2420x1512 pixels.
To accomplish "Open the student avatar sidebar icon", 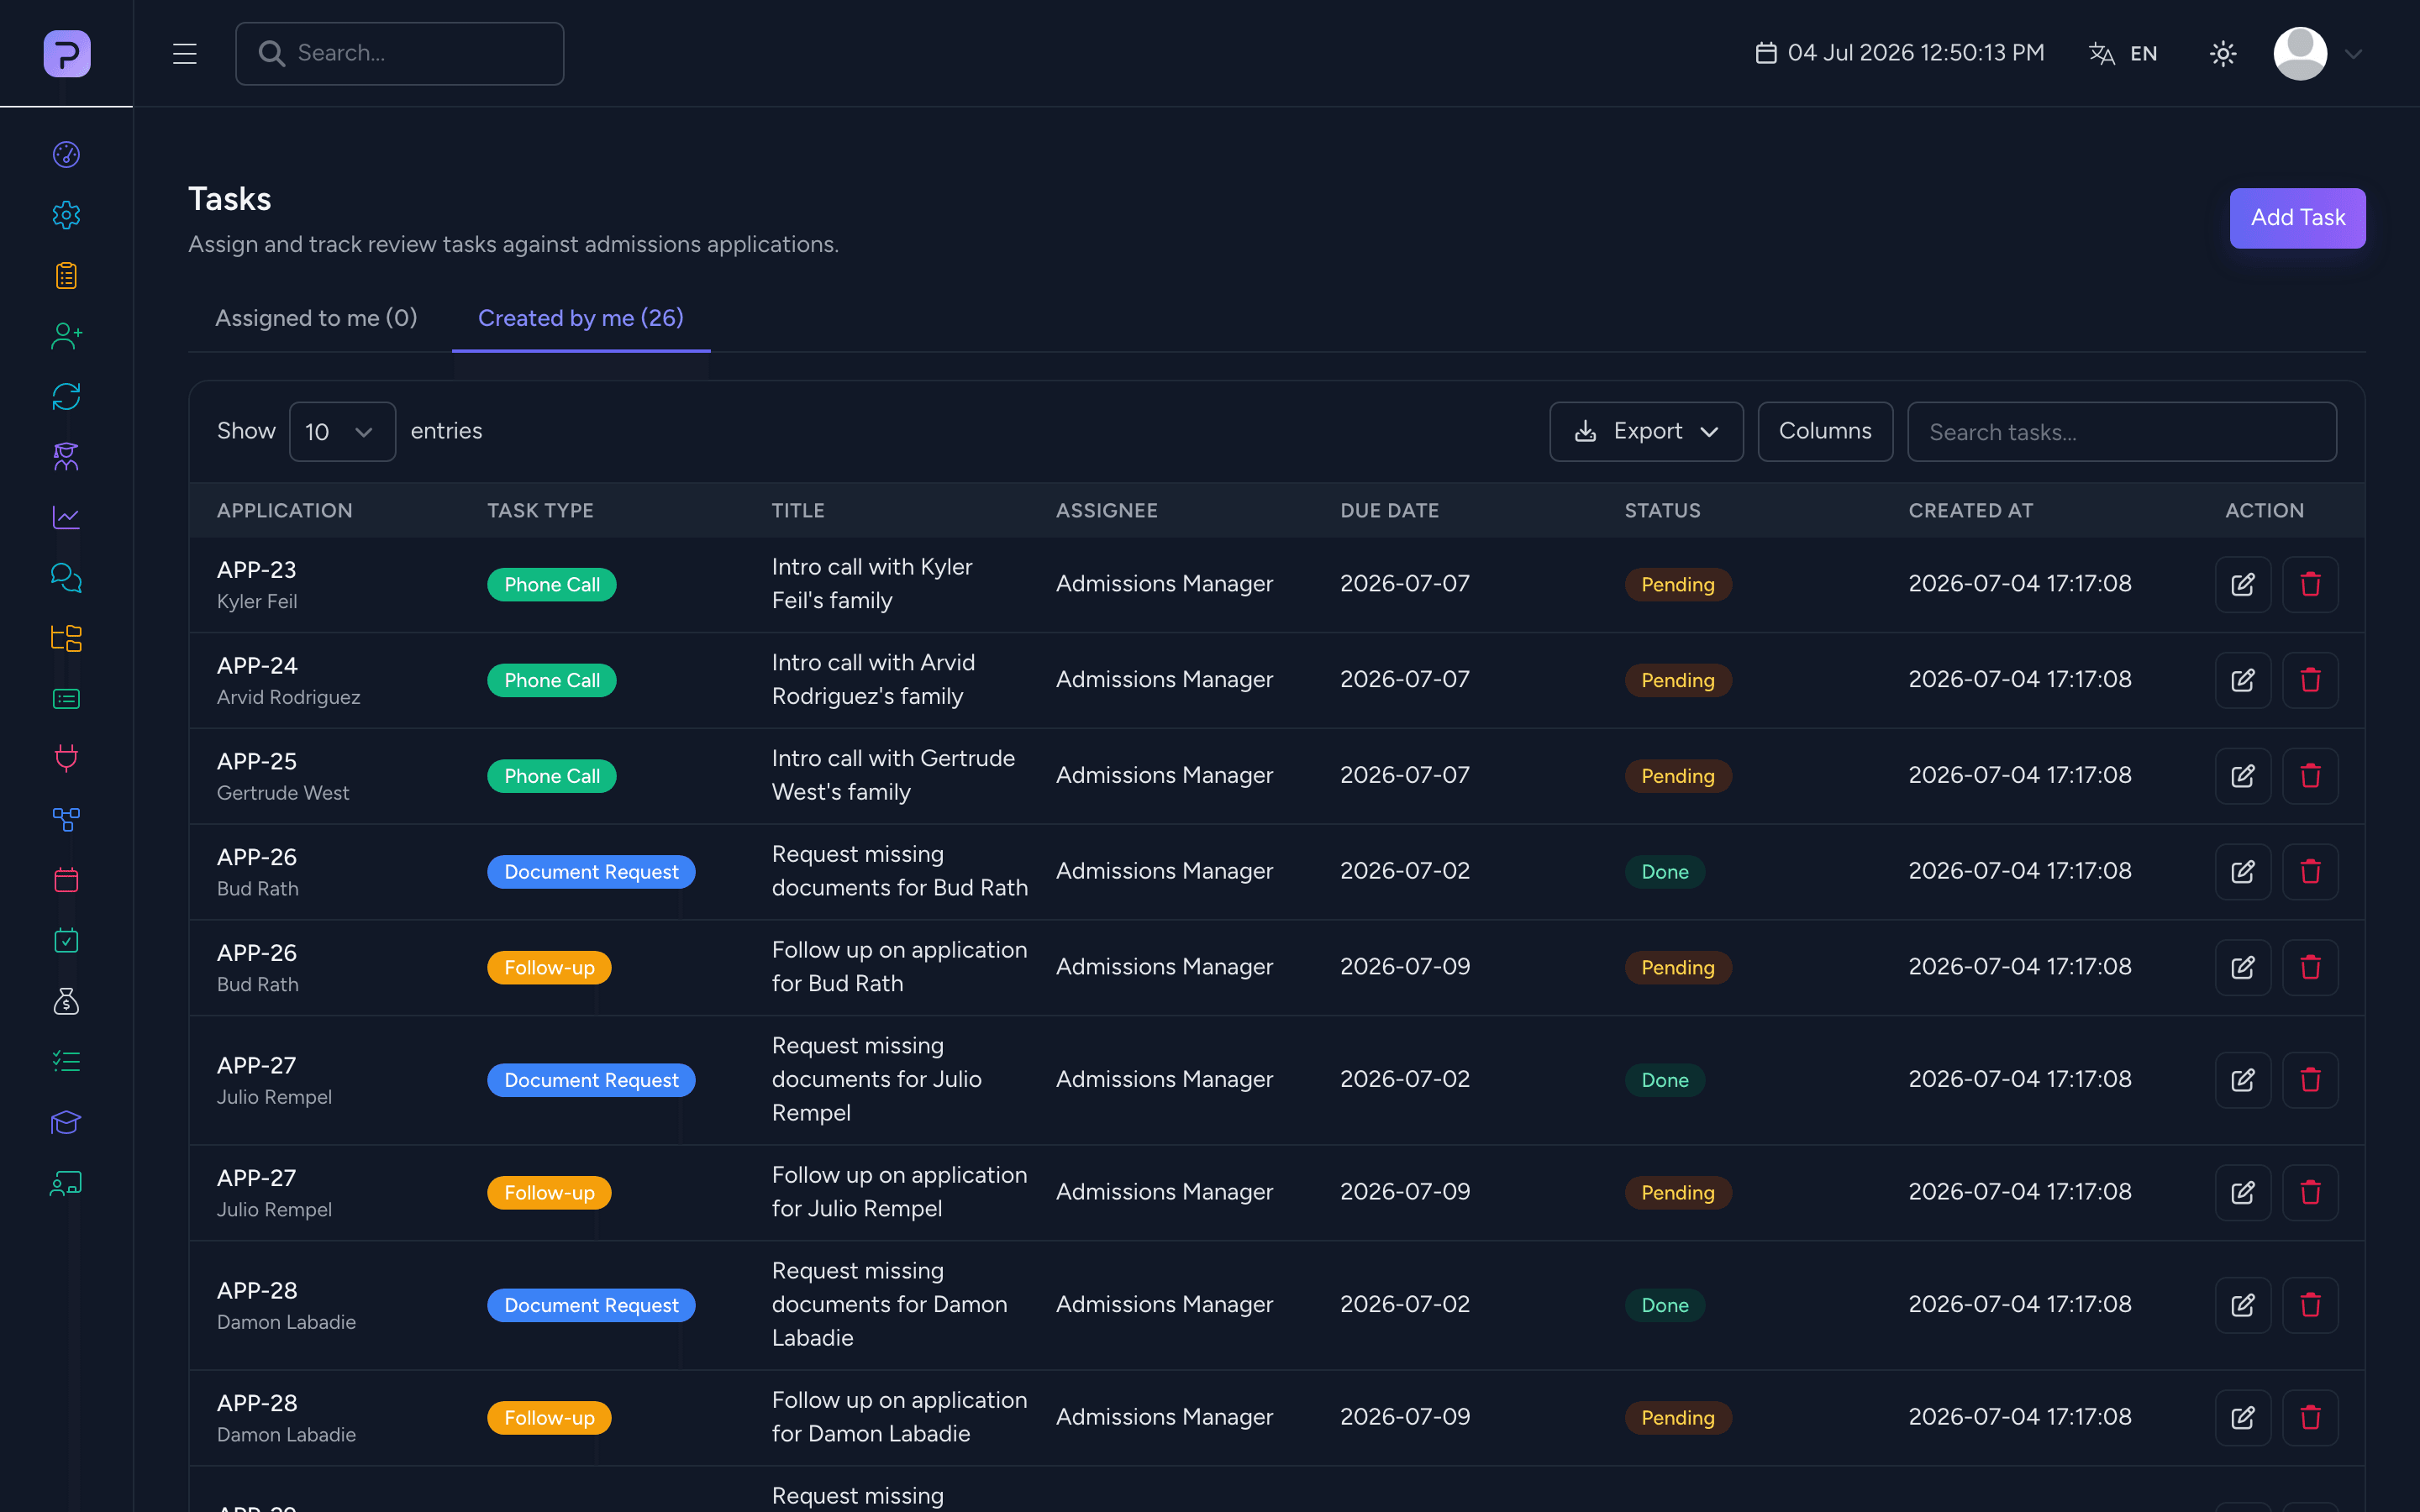I will (66, 457).
